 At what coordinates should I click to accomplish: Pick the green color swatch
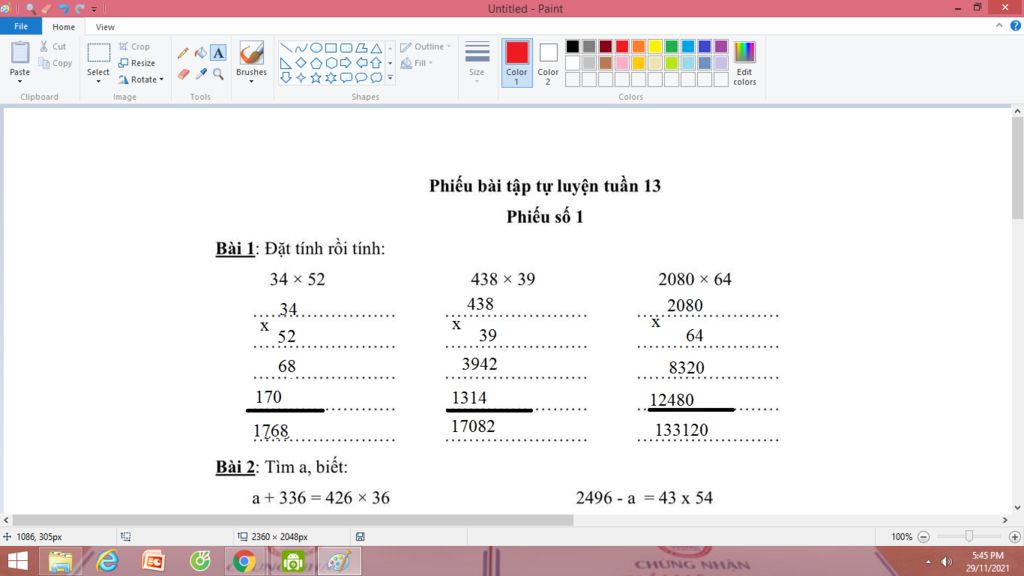[671, 46]
